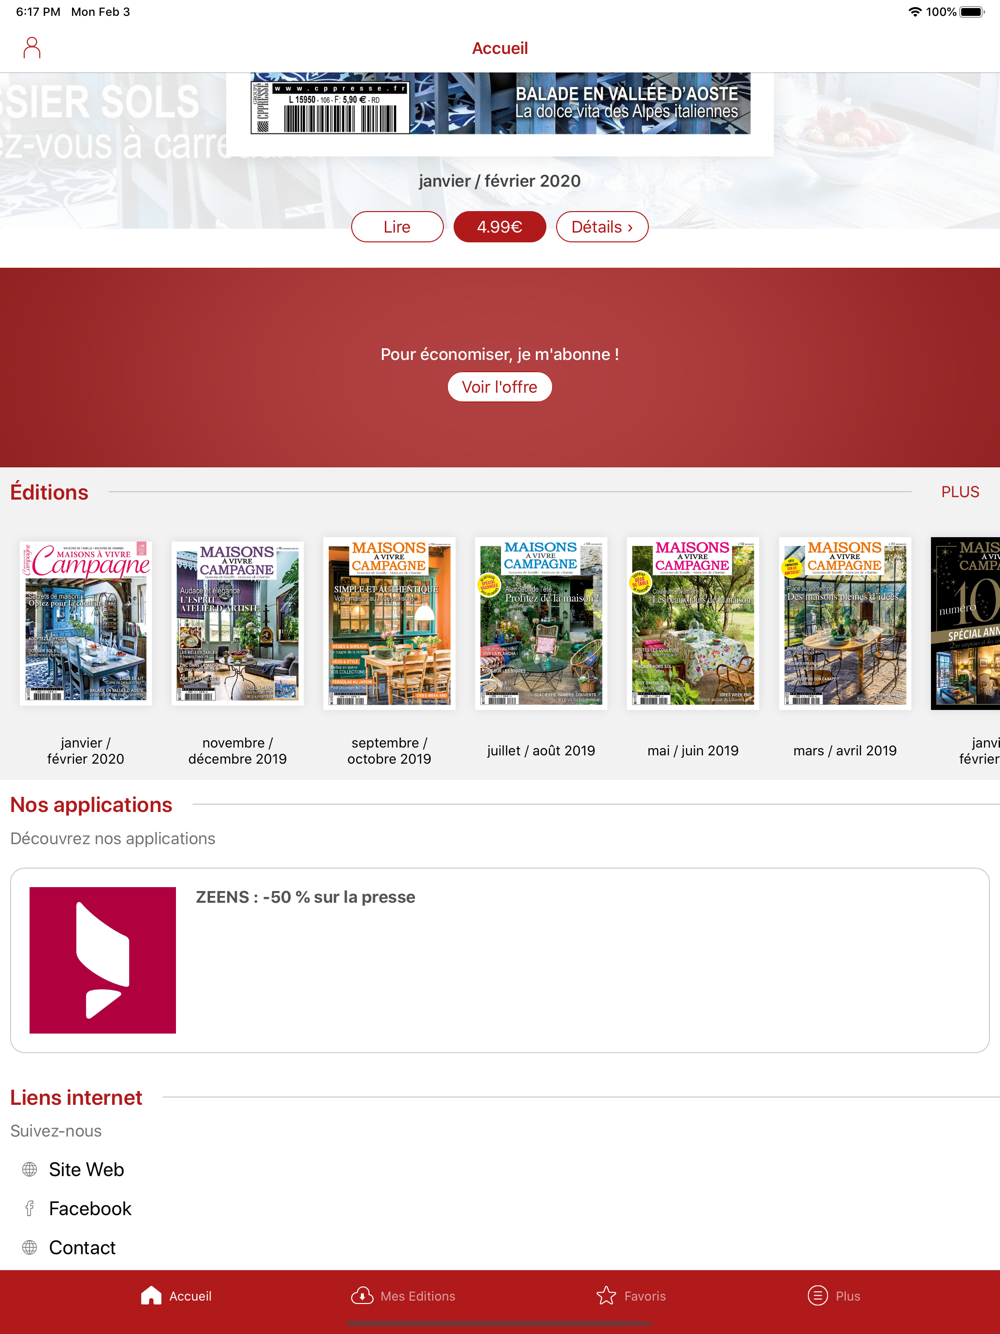Click the Lire button
The width and height of the screenshot is (1000, 1334).
pos(397,227)
